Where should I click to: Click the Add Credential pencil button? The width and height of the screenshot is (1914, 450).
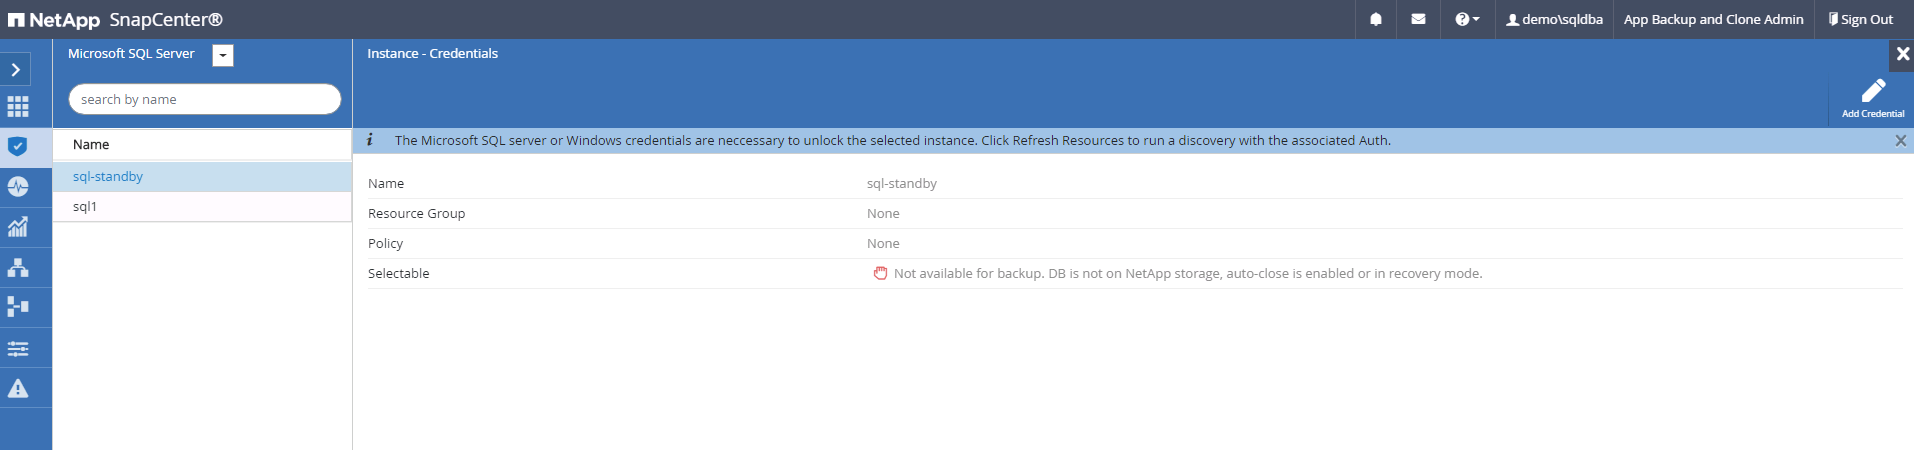(x=1873, y=98)
